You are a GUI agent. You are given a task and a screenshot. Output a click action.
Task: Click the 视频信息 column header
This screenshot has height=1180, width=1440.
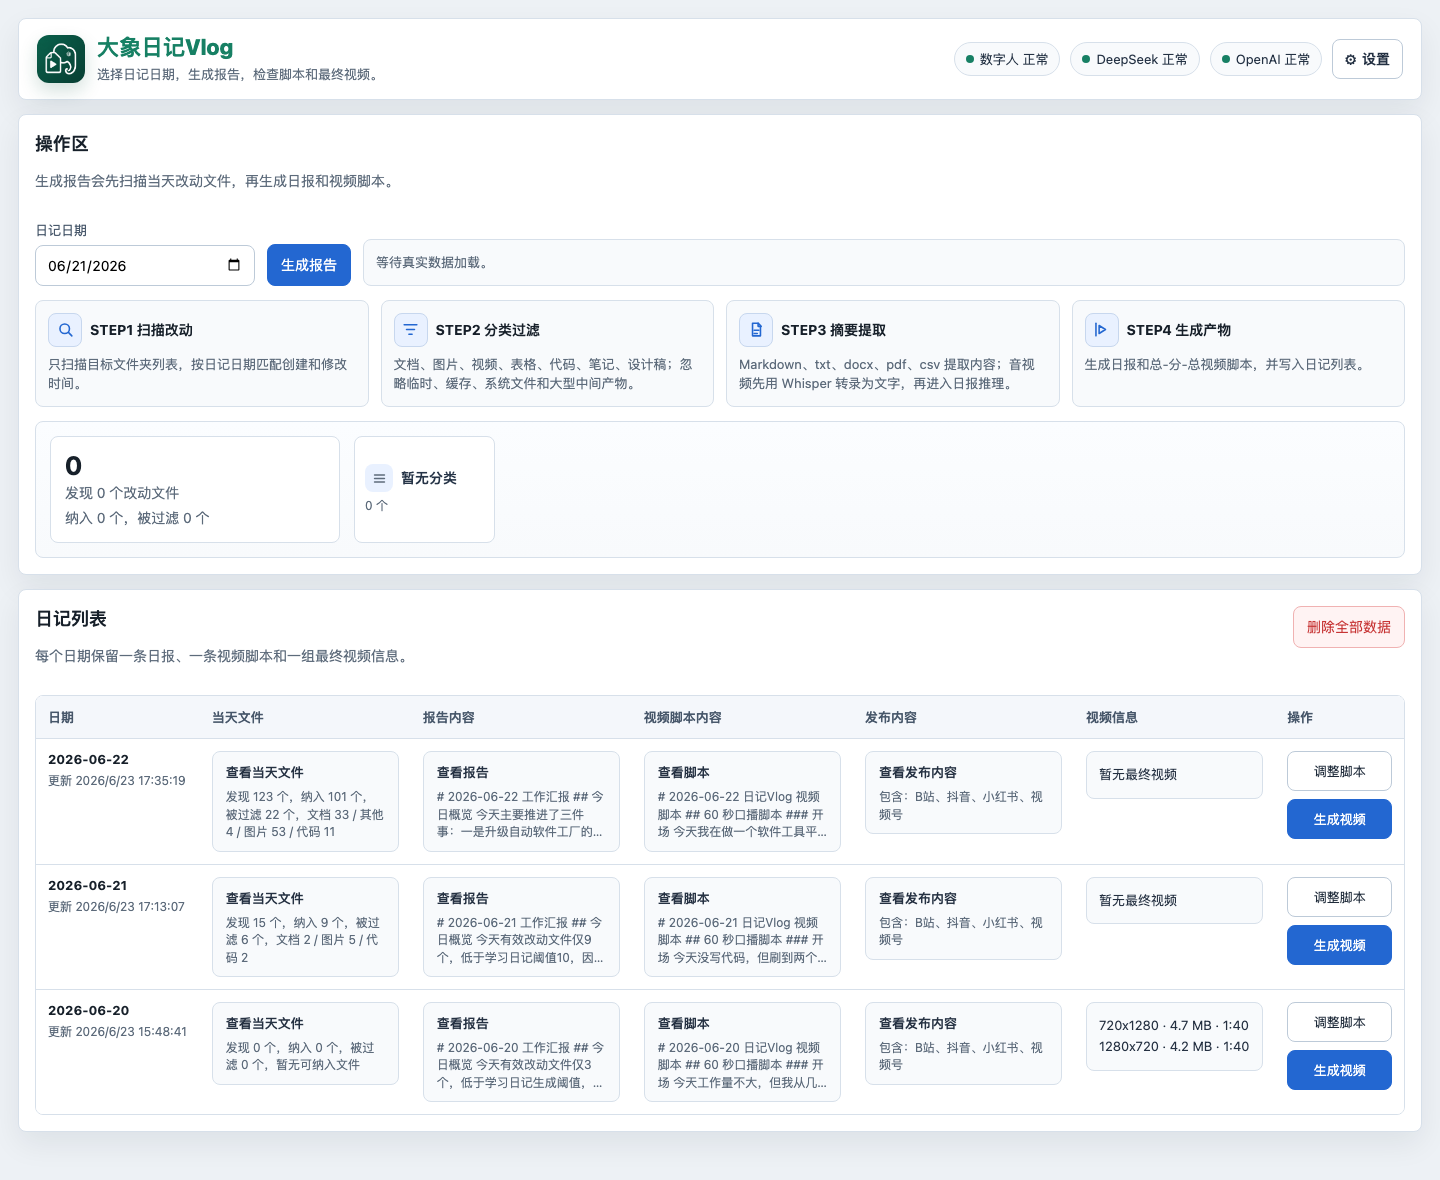1111,717
